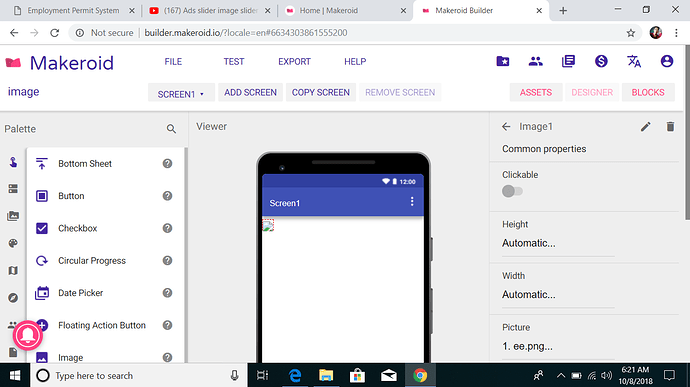
Task: Click the Makeroid logo
Action: 59,63
